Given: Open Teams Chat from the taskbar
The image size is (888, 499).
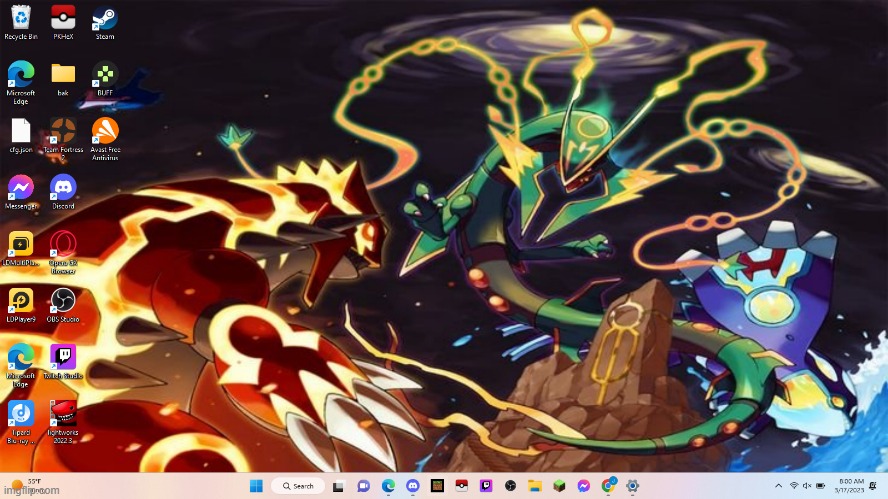Looking at the screenshot, I should coord(363,486).
